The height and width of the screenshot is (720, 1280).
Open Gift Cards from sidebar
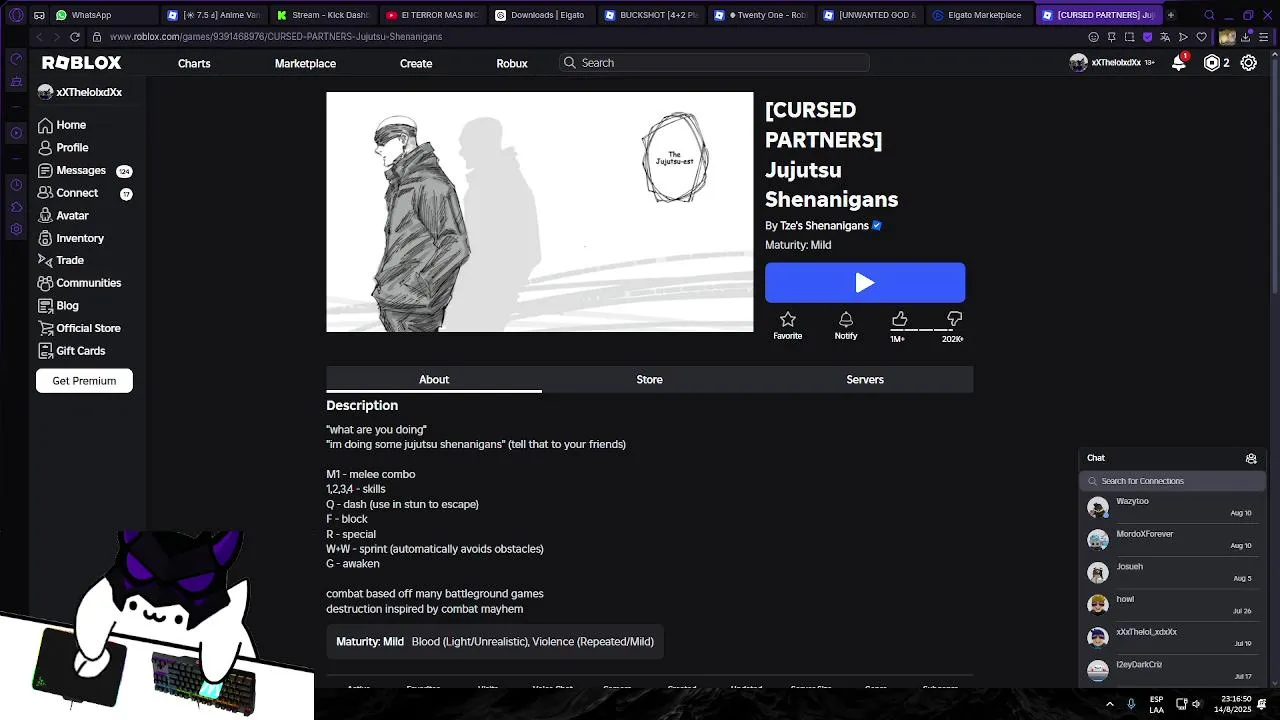71,351
